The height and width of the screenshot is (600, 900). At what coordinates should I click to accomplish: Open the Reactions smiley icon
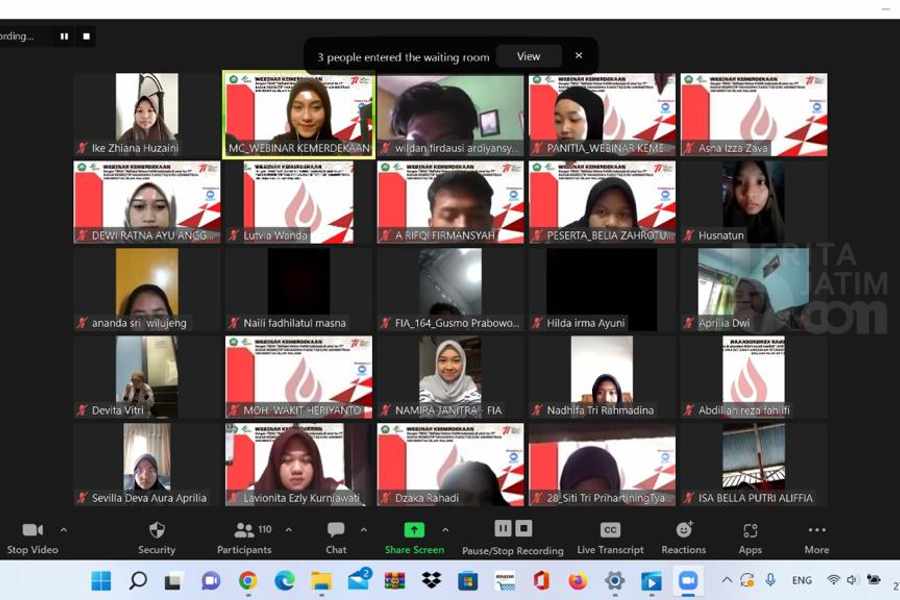[684, 529]
